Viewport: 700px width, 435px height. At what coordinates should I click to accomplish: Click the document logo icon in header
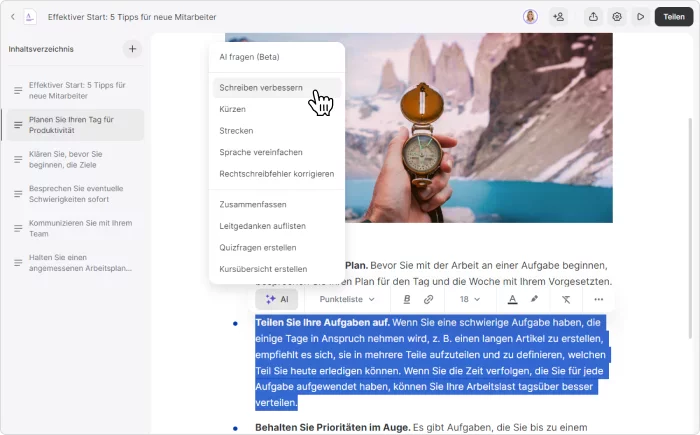click(29, 17)
